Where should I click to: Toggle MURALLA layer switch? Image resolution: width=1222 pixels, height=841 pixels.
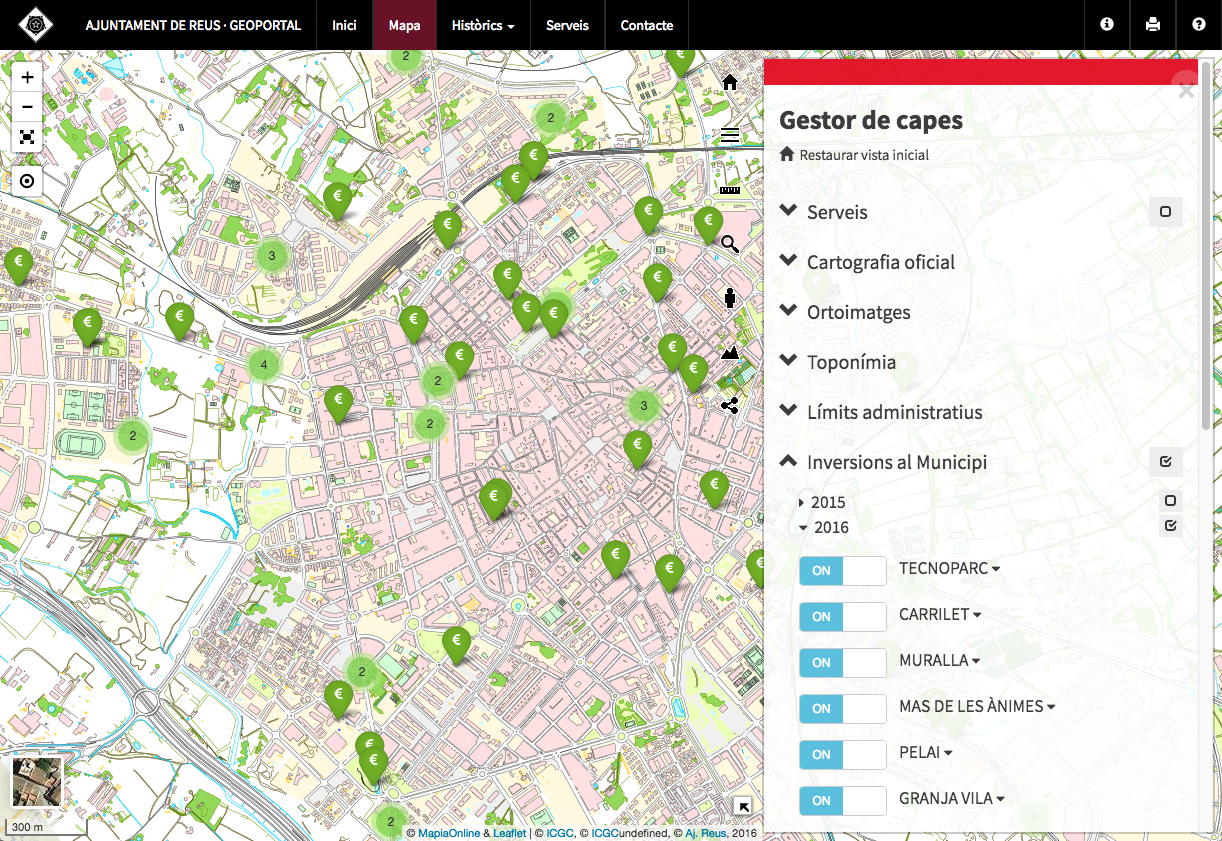(843, 663)
